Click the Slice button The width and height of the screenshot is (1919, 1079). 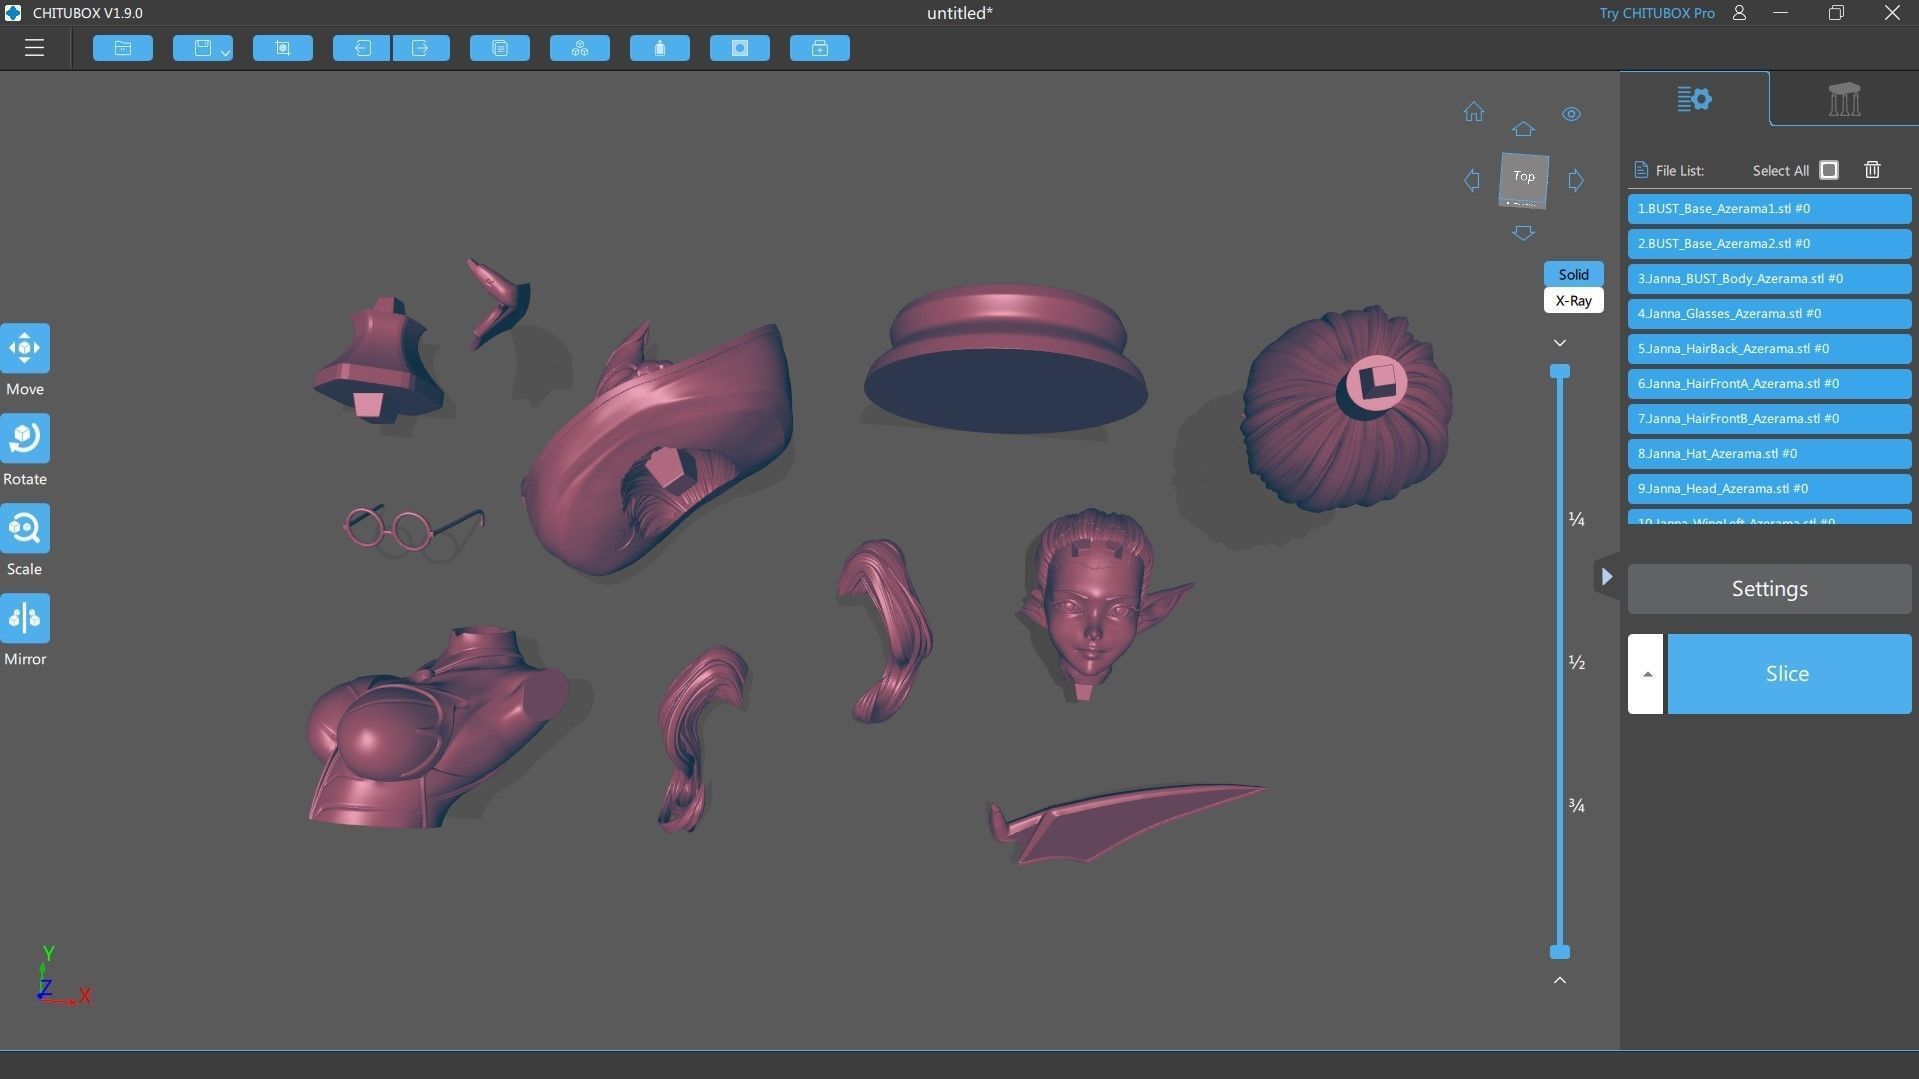click(x=1788, y=674)
